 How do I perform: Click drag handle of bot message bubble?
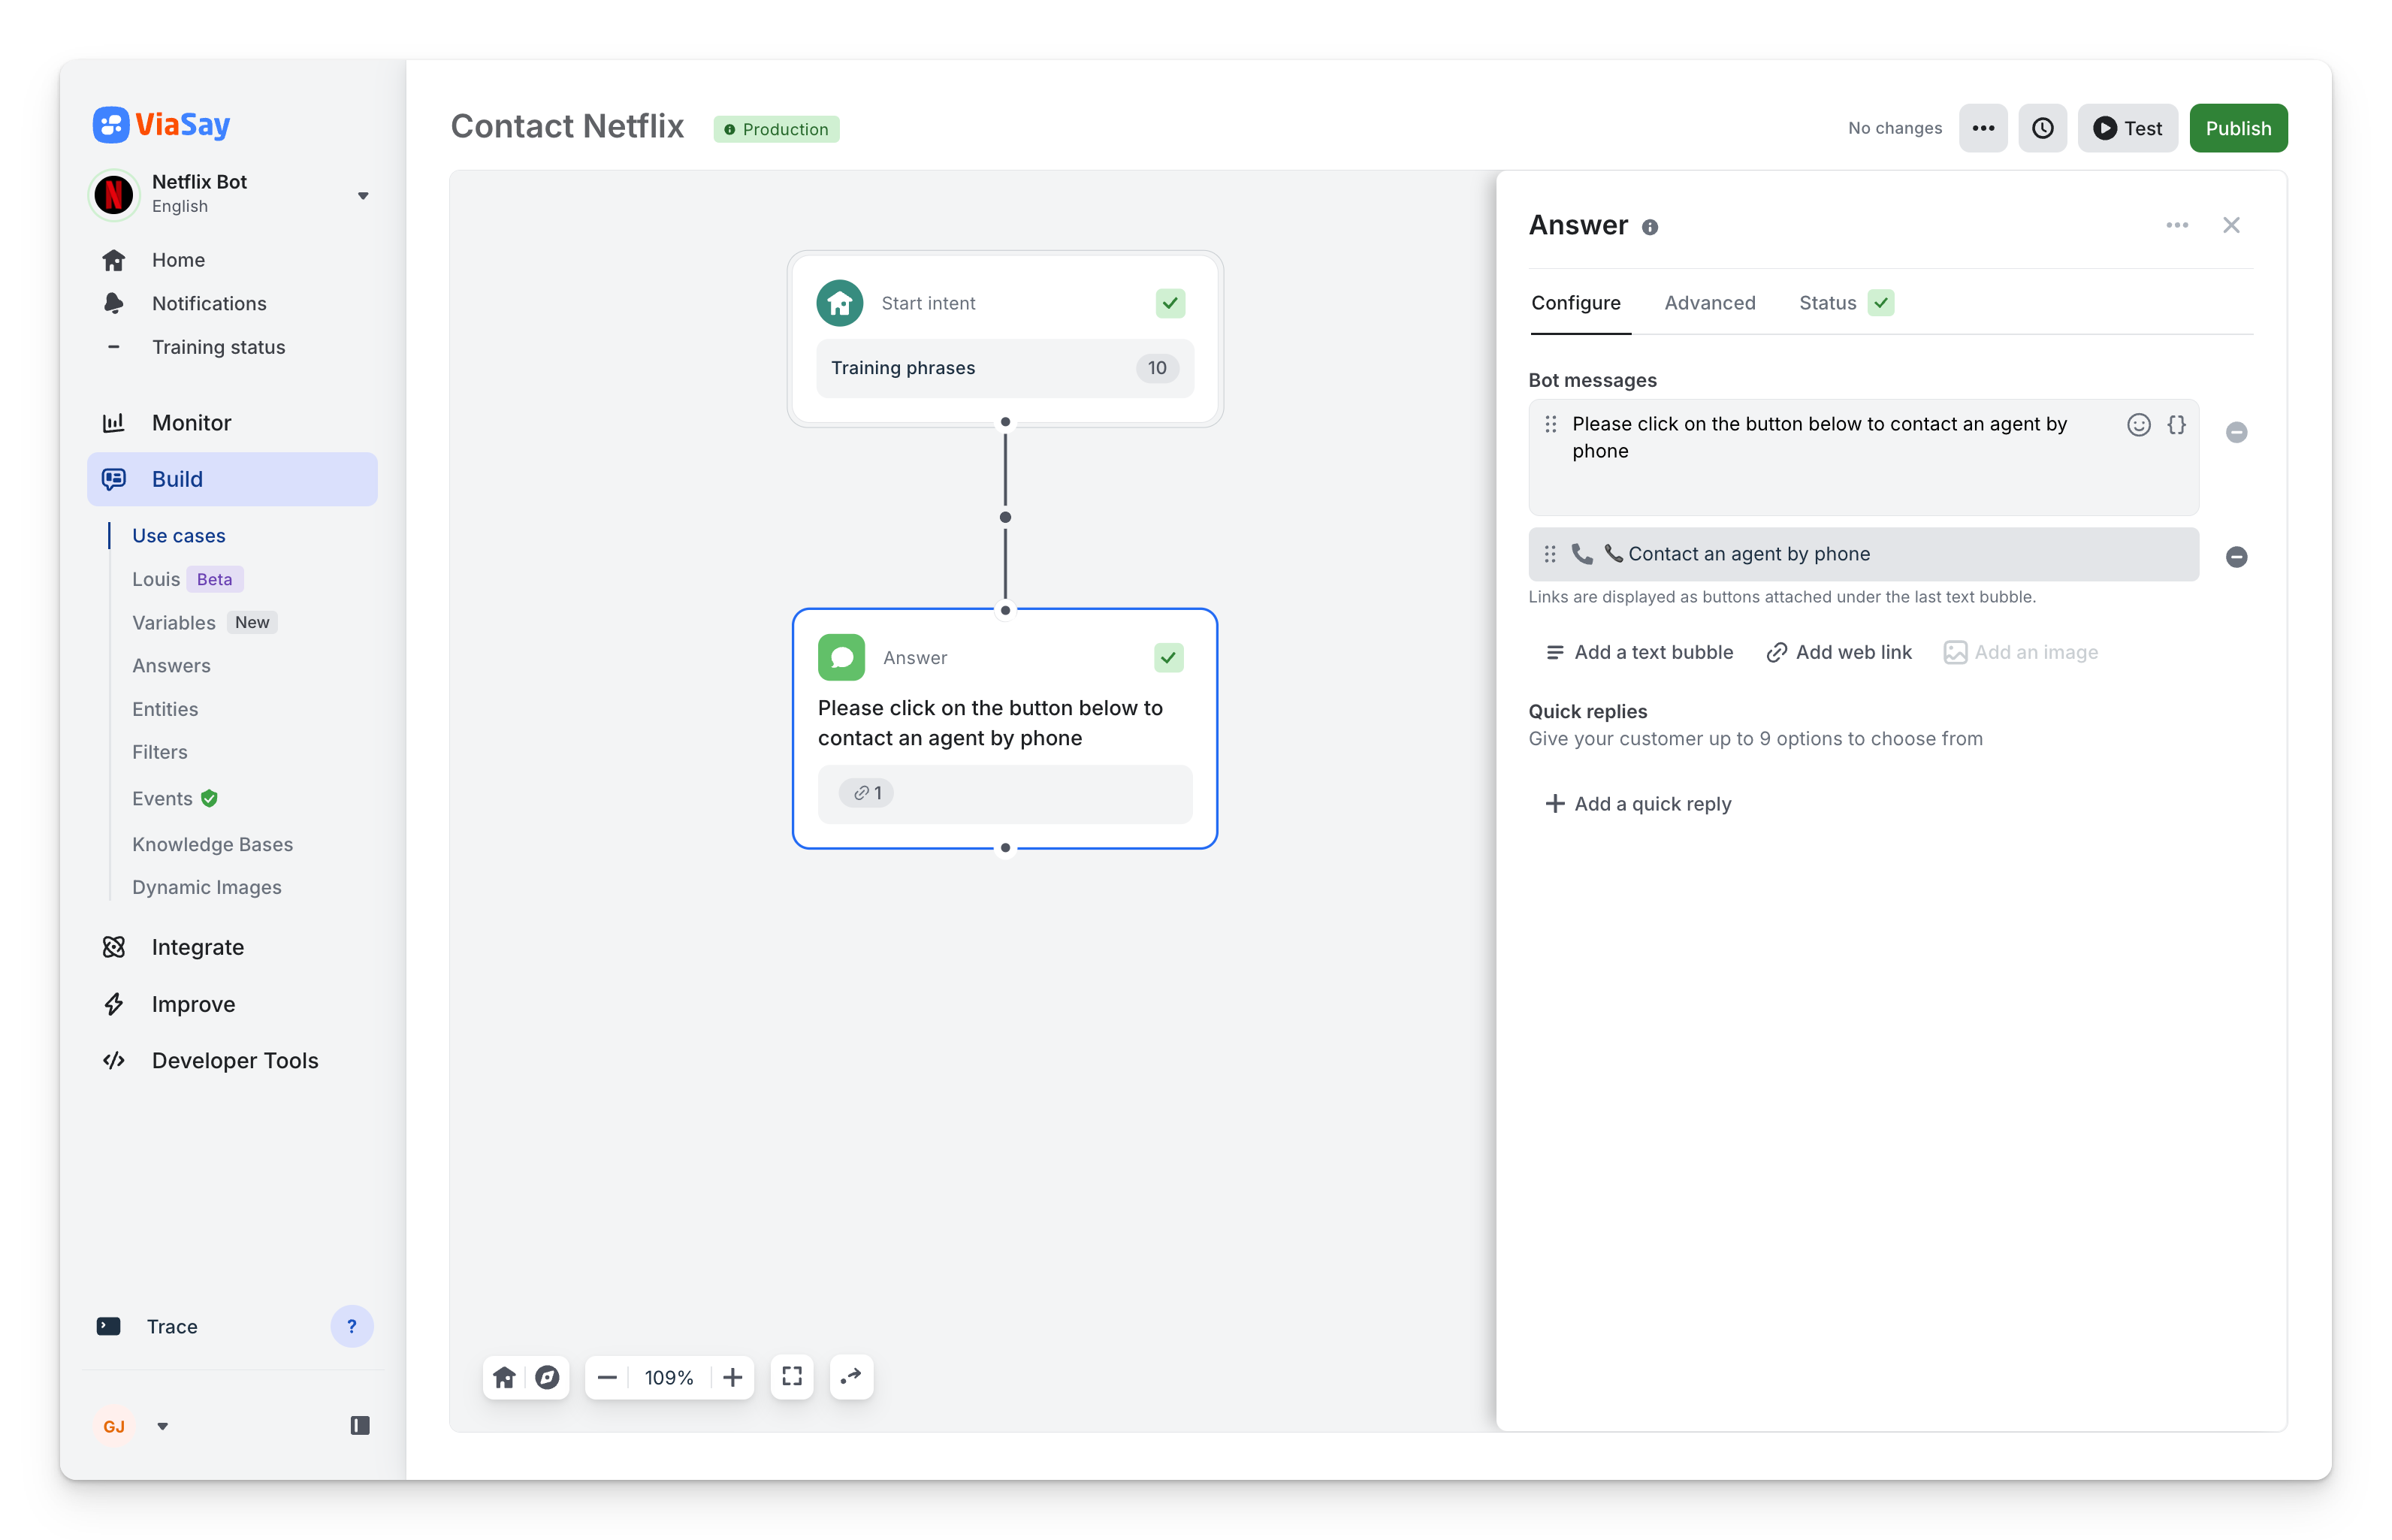coord(1551,424)
